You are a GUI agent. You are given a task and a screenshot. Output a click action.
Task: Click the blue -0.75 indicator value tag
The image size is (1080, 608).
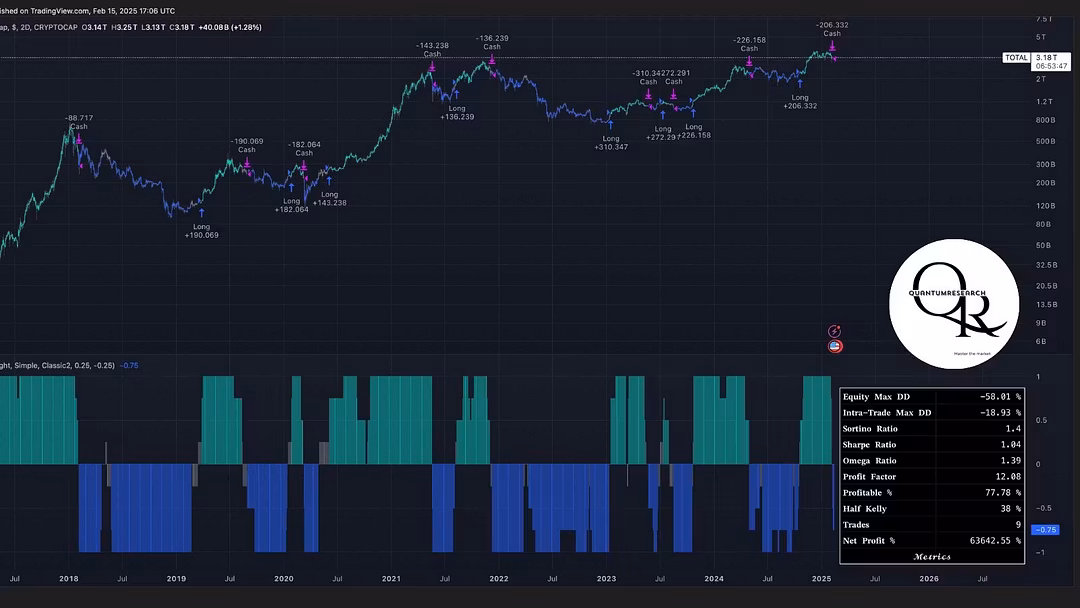point(1045,529)
